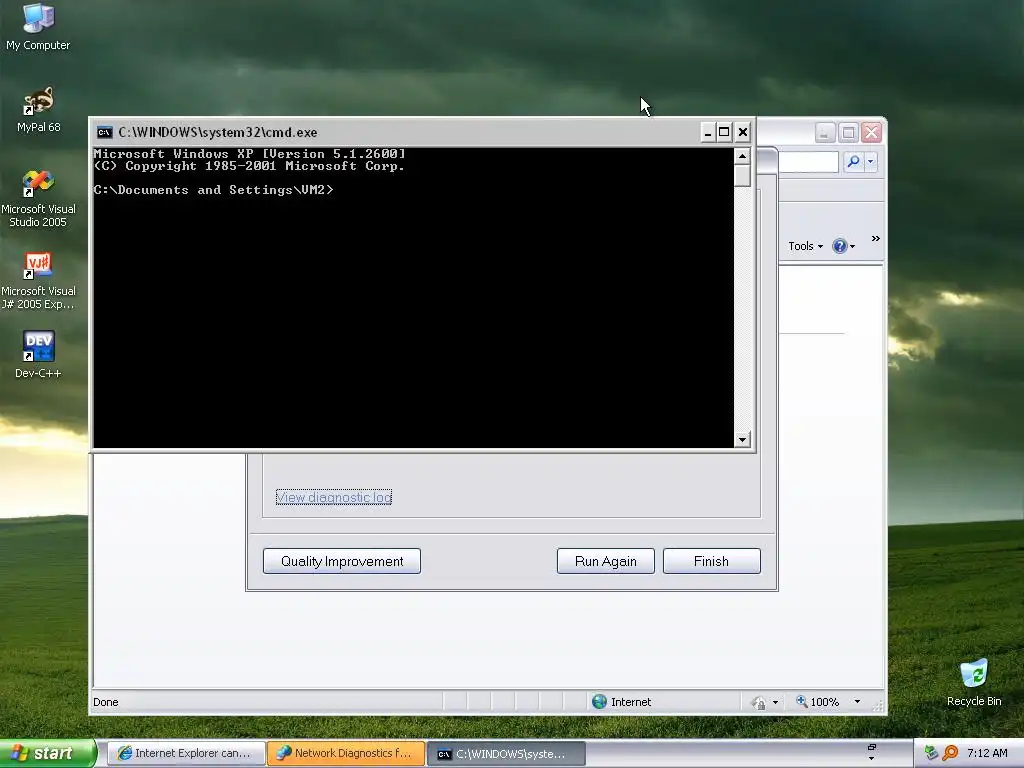The height and width of the screenshot is (768, 1024).
Task: Select the cmd.exe taskbar button
Action: coord(506,754)
